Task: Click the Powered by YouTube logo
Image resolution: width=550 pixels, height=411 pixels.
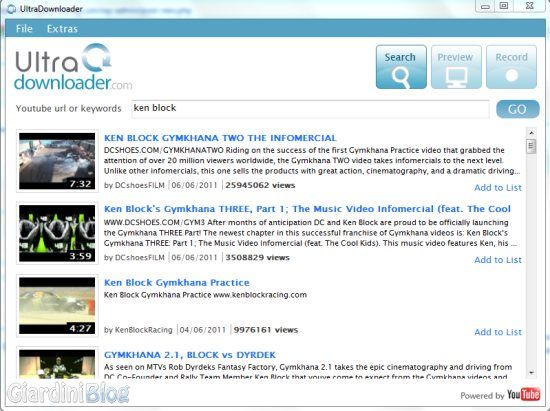Action: pyautogui.click(x=523, y=395)
